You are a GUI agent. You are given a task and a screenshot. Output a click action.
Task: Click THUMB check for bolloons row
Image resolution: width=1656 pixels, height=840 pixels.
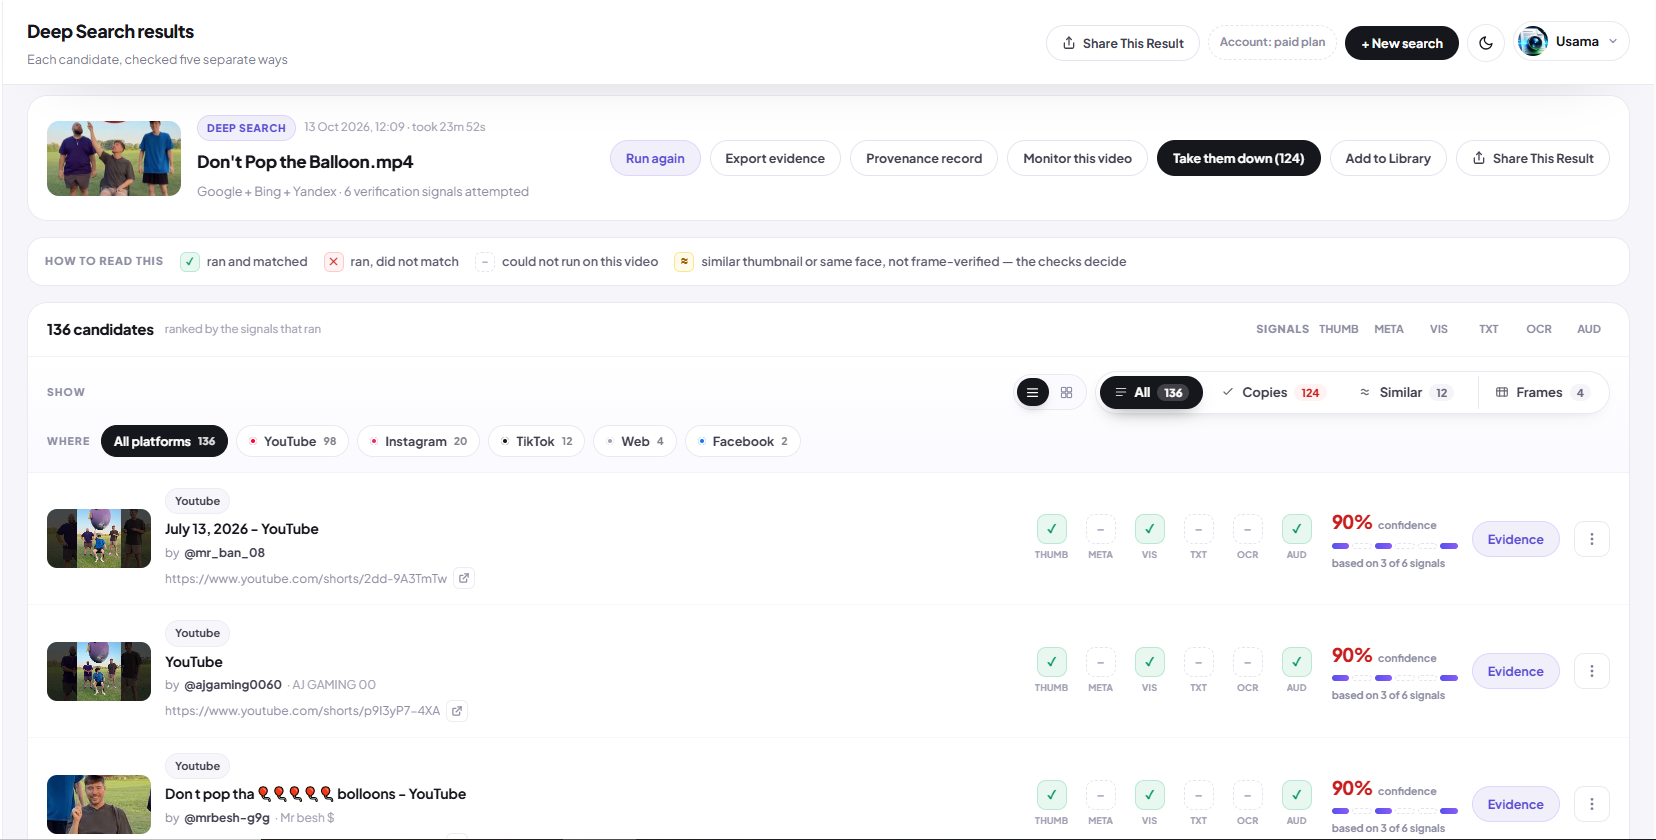pyautogui.click(x=1051, y=795)
